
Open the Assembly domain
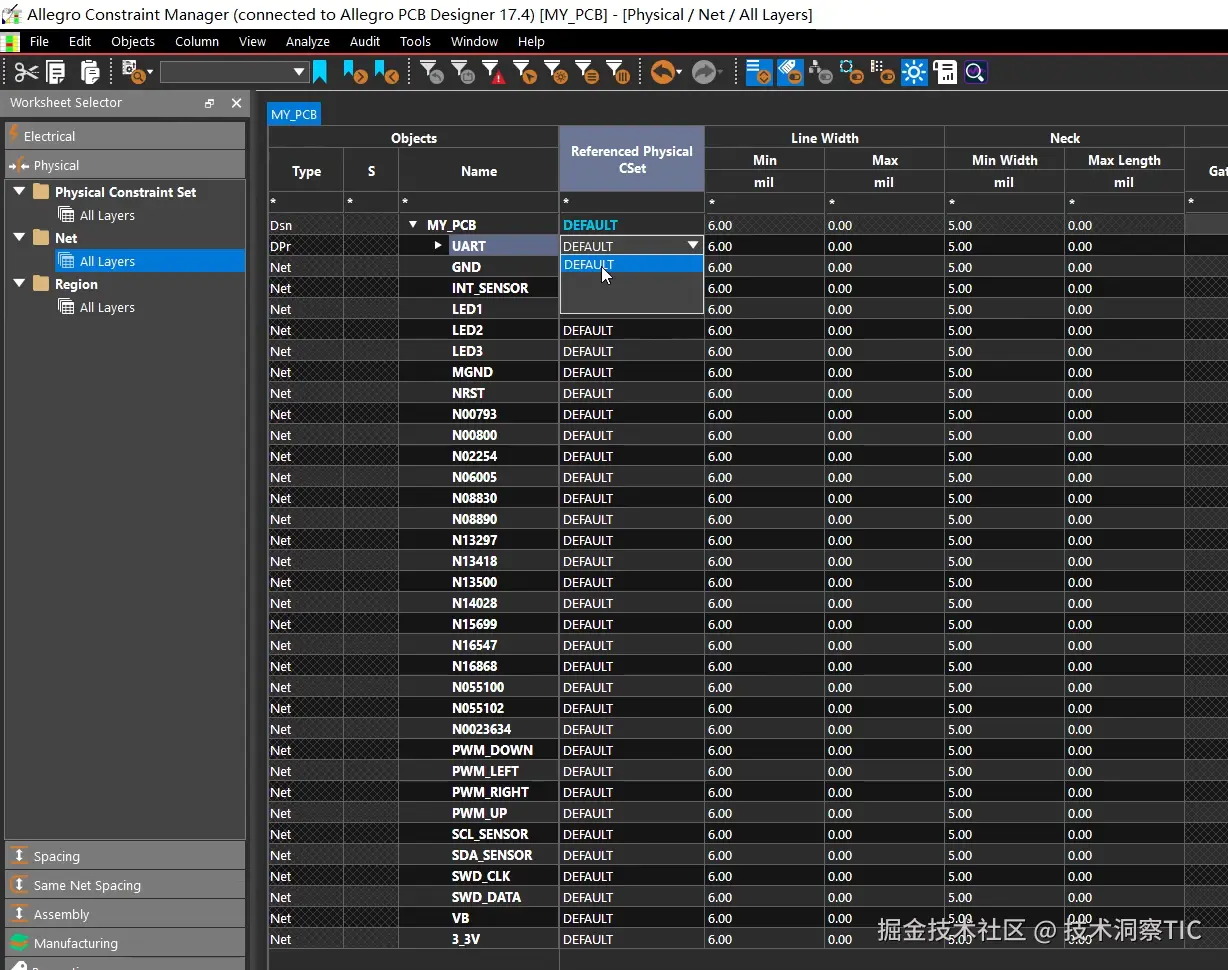pyautogui.click(x=125, y=914)
